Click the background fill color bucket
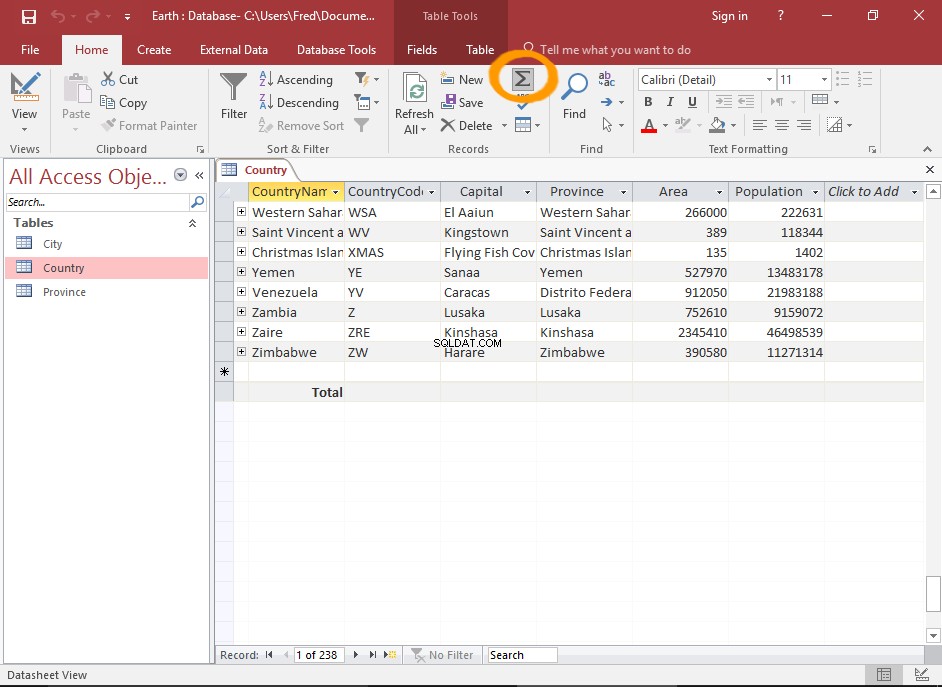Image resolution: width=942 pixels, height=687 pixels. tap(717, 125)
